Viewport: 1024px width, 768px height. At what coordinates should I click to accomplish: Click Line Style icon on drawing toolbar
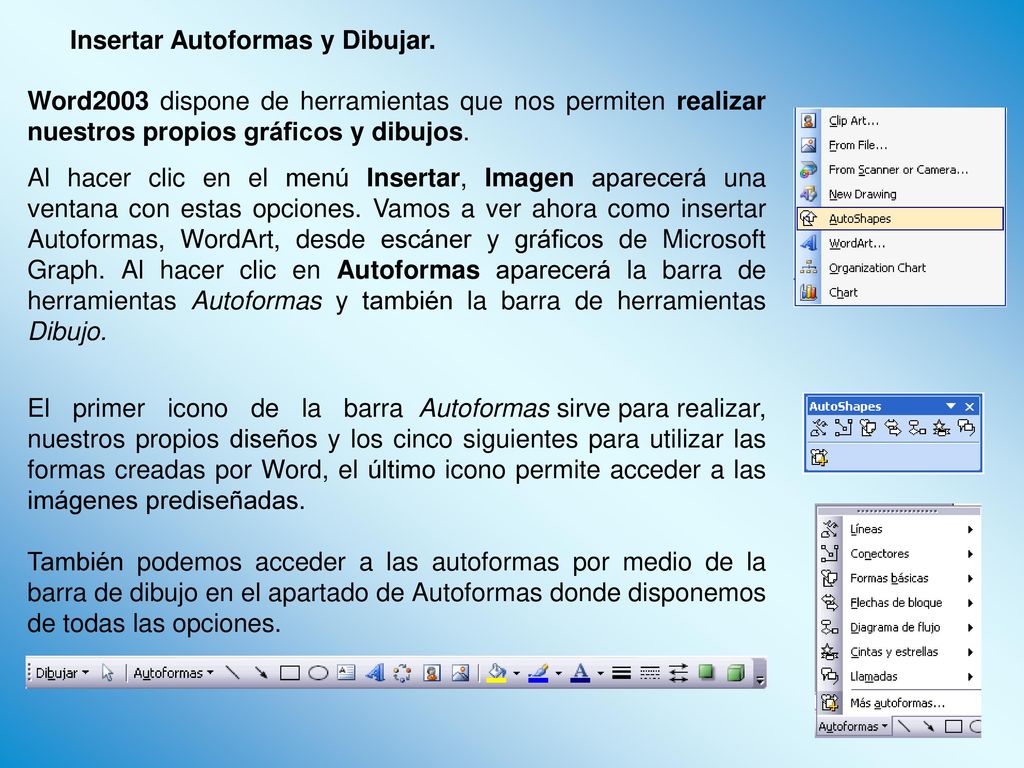pos(621,673)
